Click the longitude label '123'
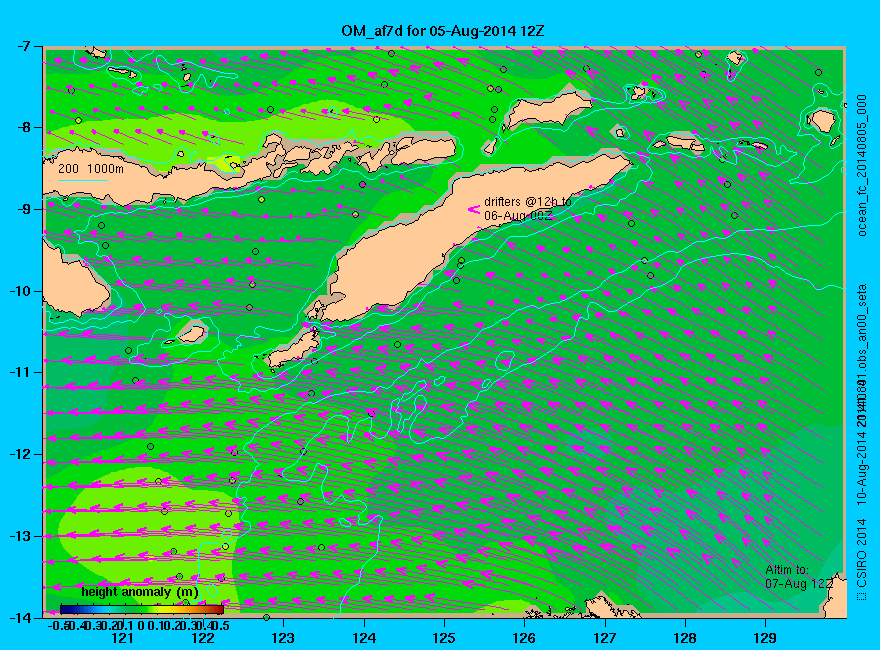This screenshot has height=650, width=880. click(283, 638)
